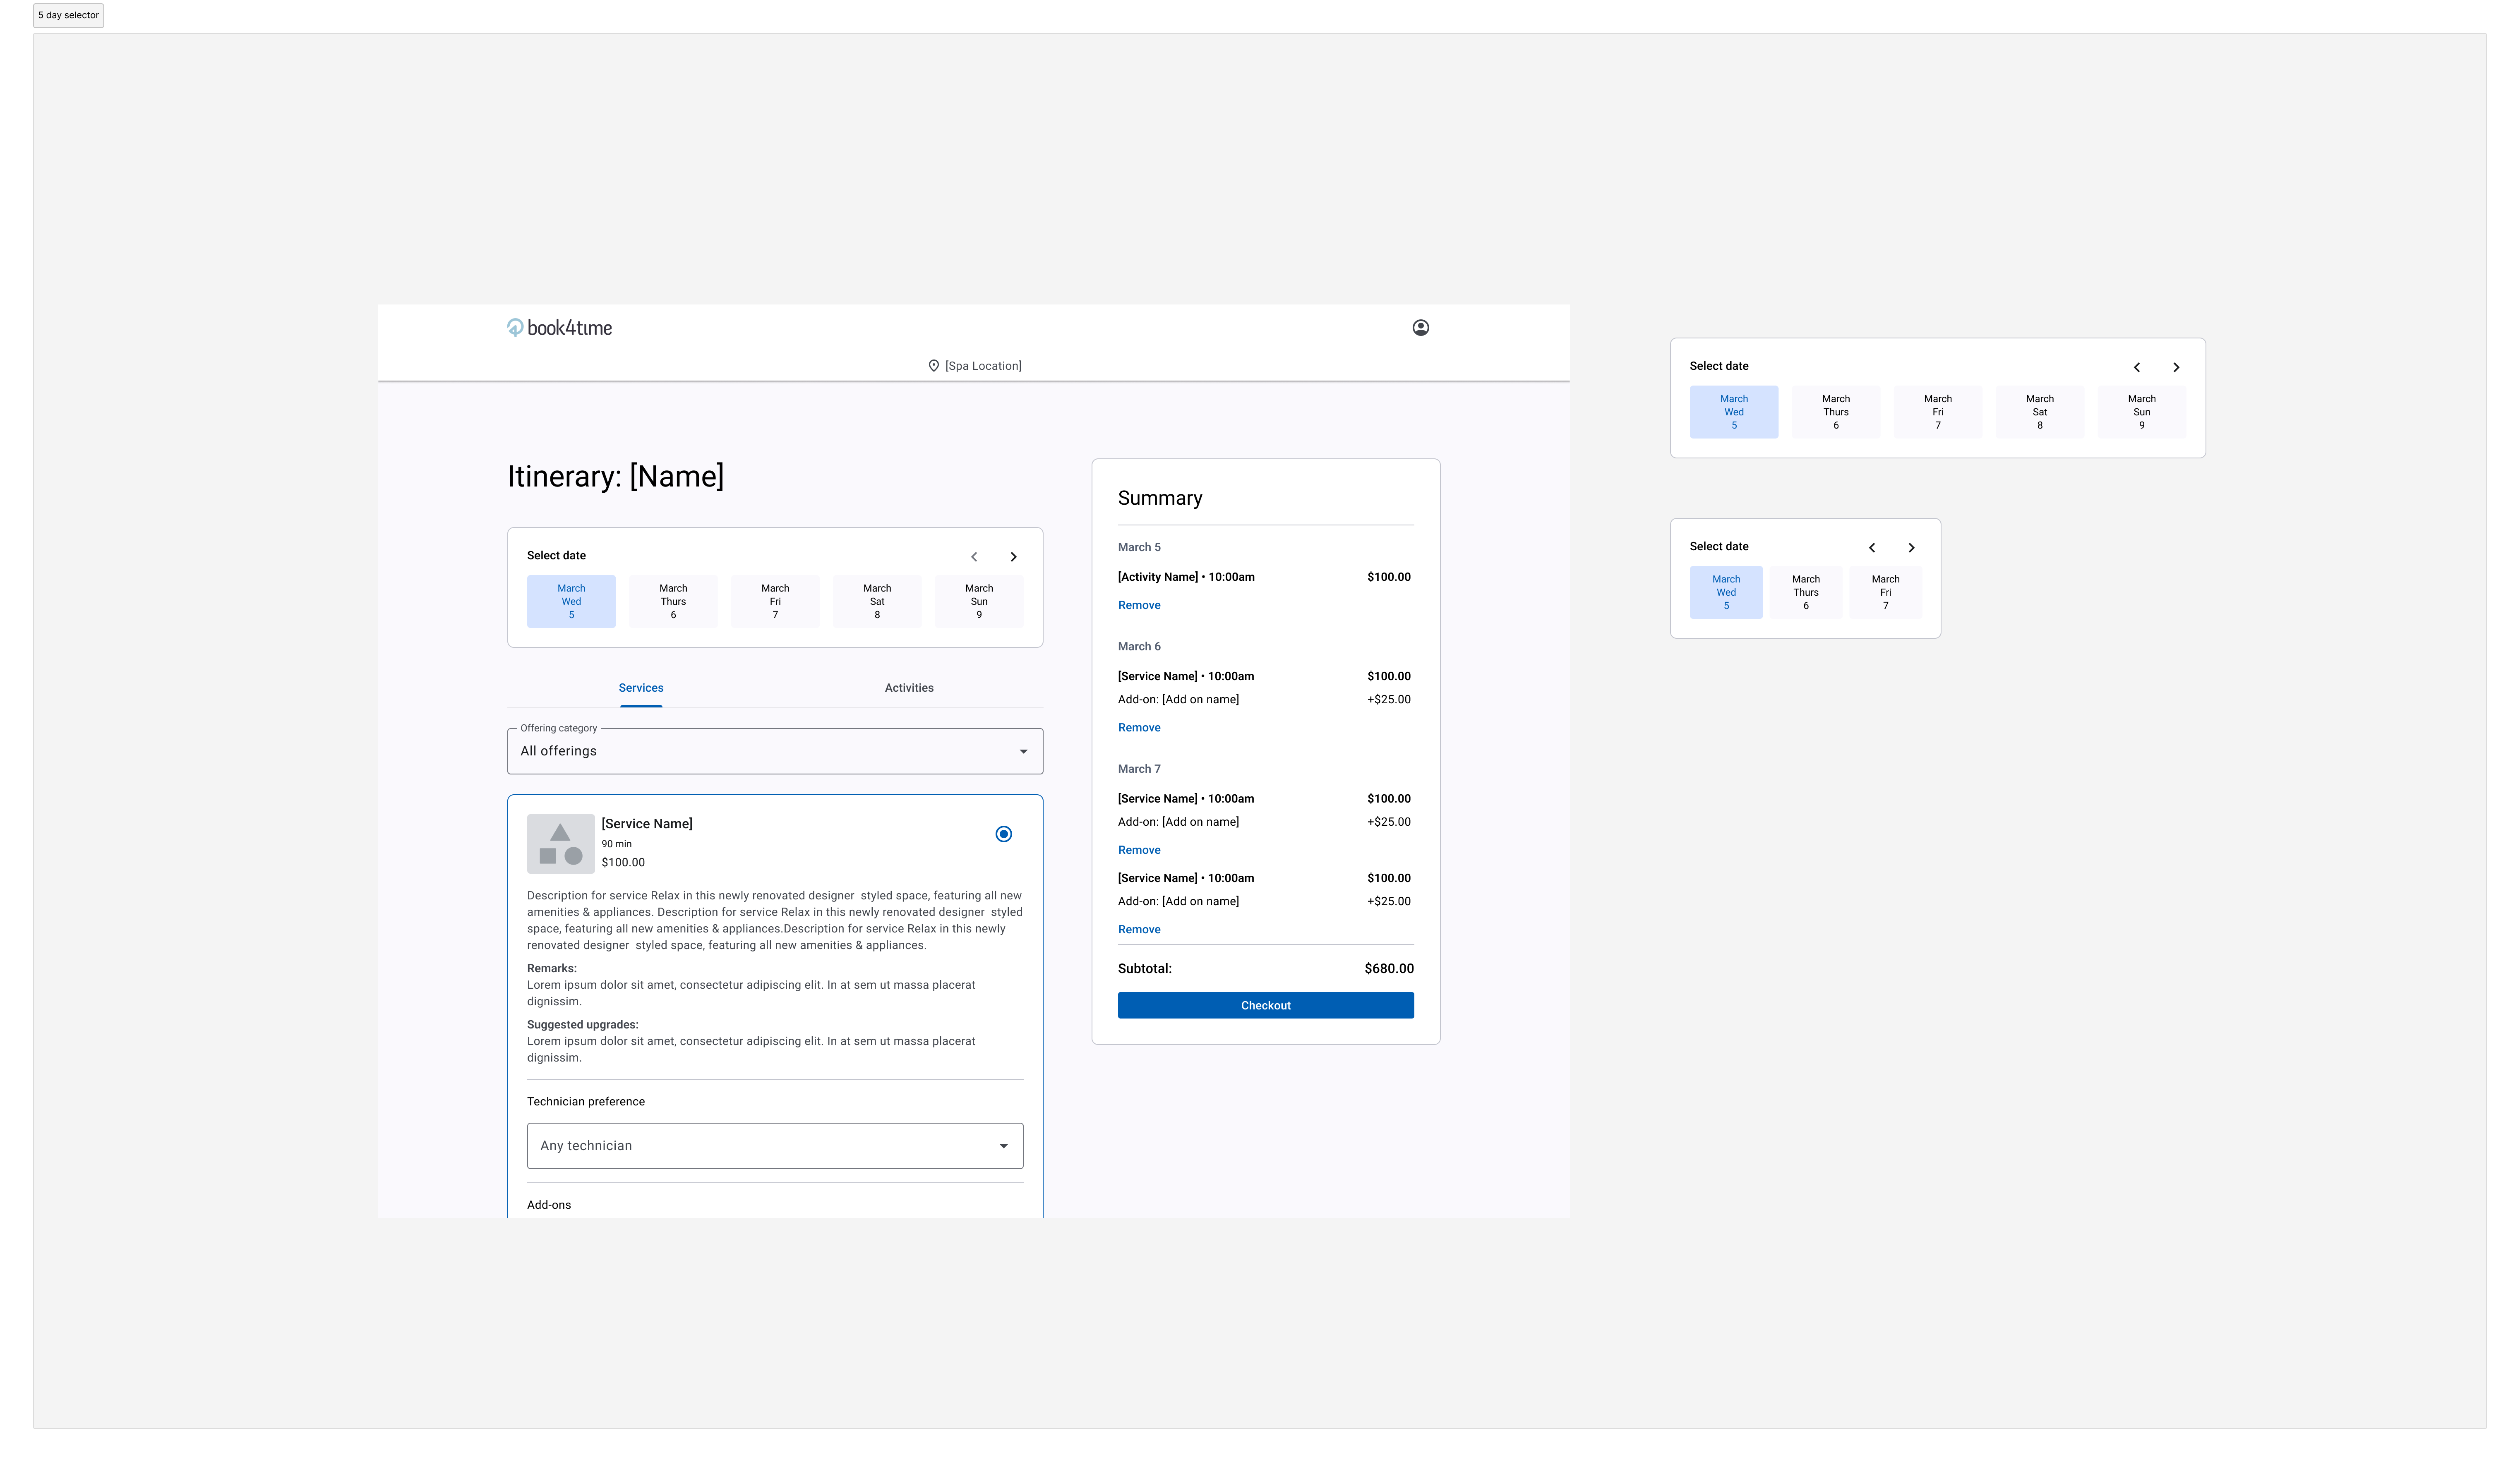The height and width of the screenshot is (1462, 2520).
Task: Select March Fri 7 in itinerary date picker
Action: [x=775, y=602]
